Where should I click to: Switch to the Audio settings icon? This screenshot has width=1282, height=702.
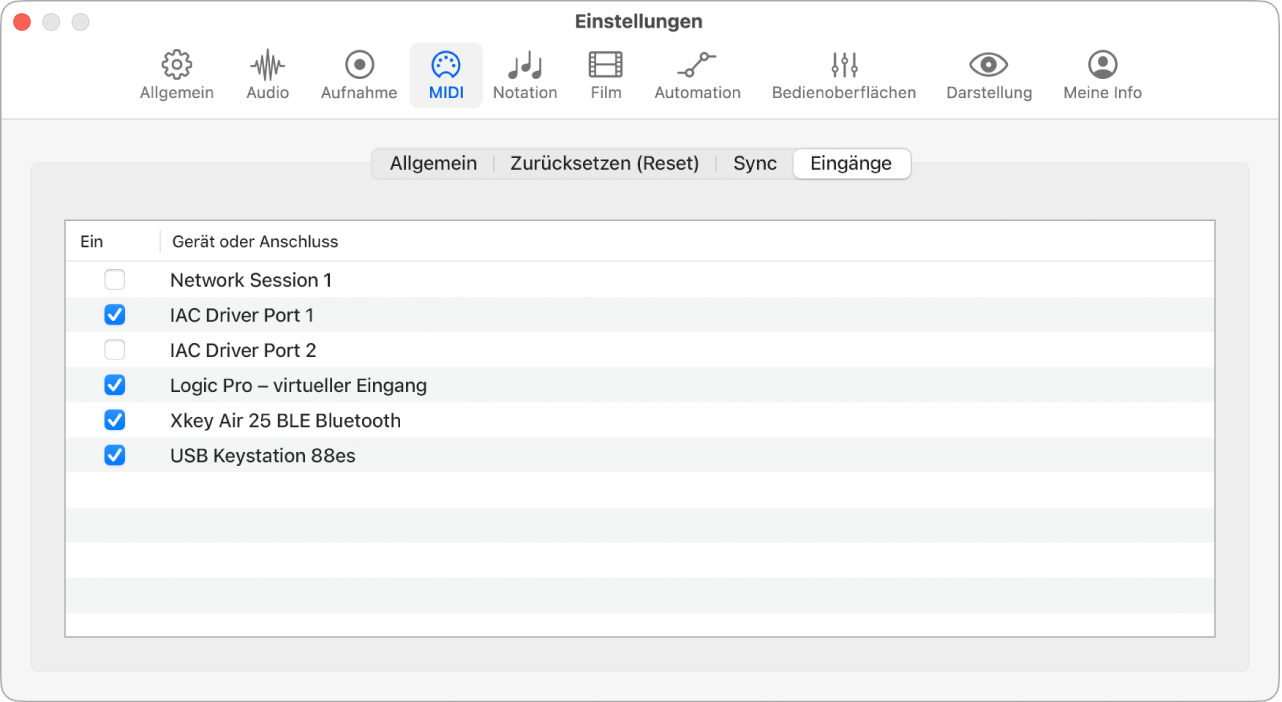click(x=266, y=74)
